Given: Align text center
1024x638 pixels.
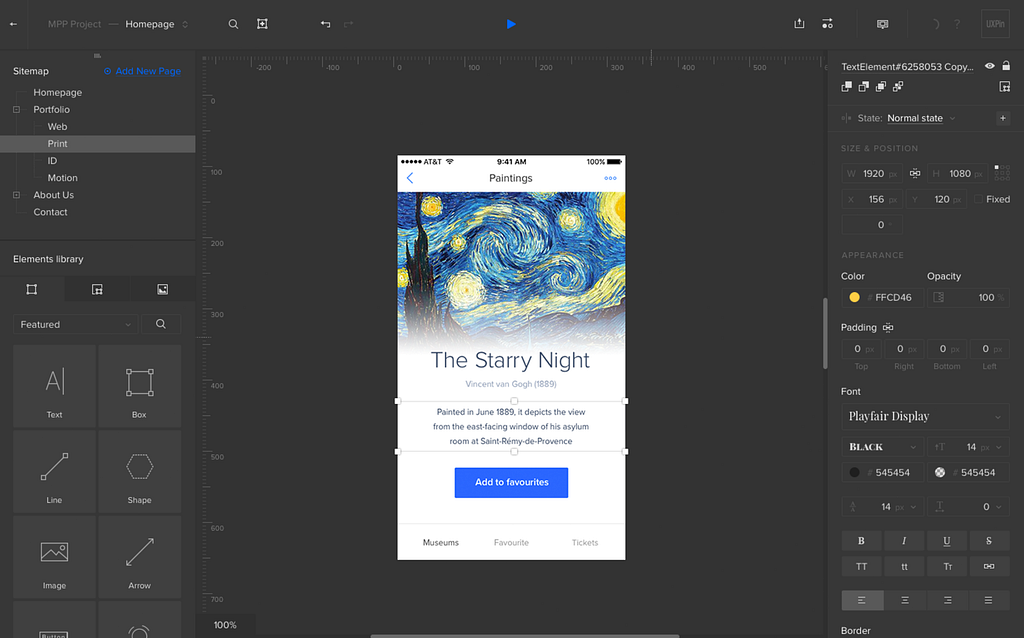Looking at the screenshot, I should coord(904,600).
